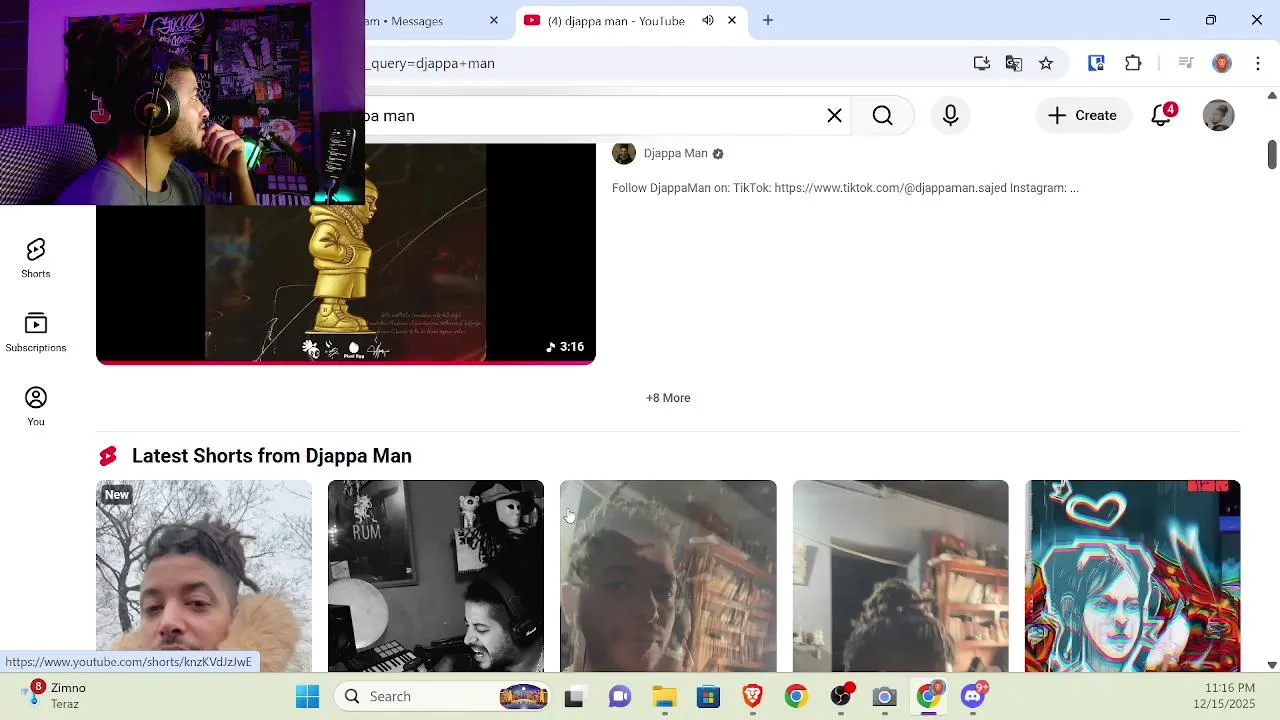
Task: Open the Short with the colorful neon heart artwork
Action: (x=1132, y=576)
